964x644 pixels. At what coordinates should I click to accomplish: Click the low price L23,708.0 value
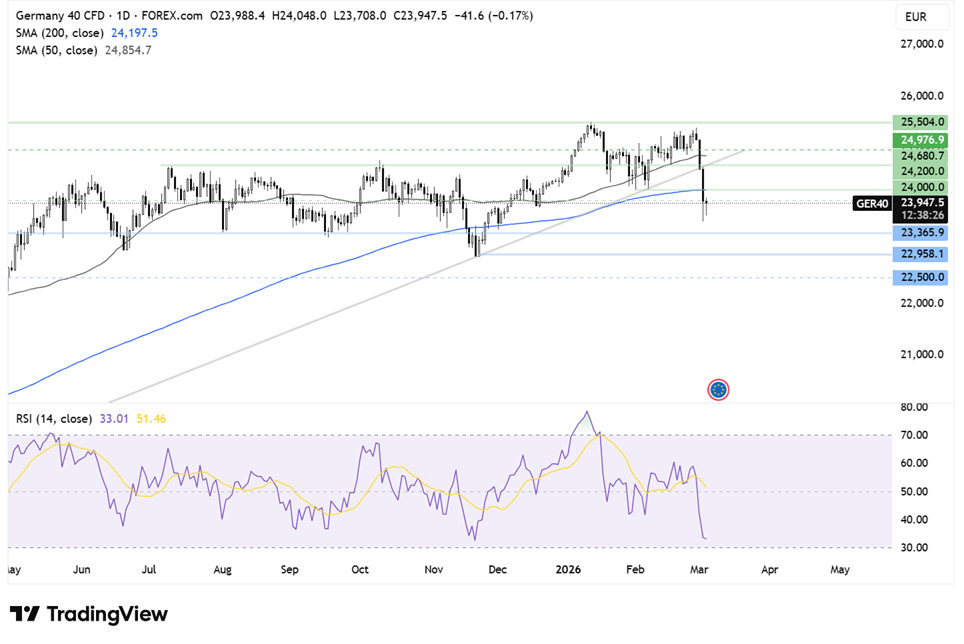pyautogui.click(x=360, y=16)
